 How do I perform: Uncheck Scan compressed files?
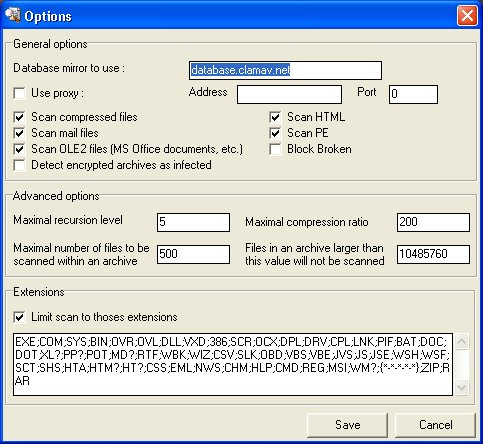click(19, 117)
